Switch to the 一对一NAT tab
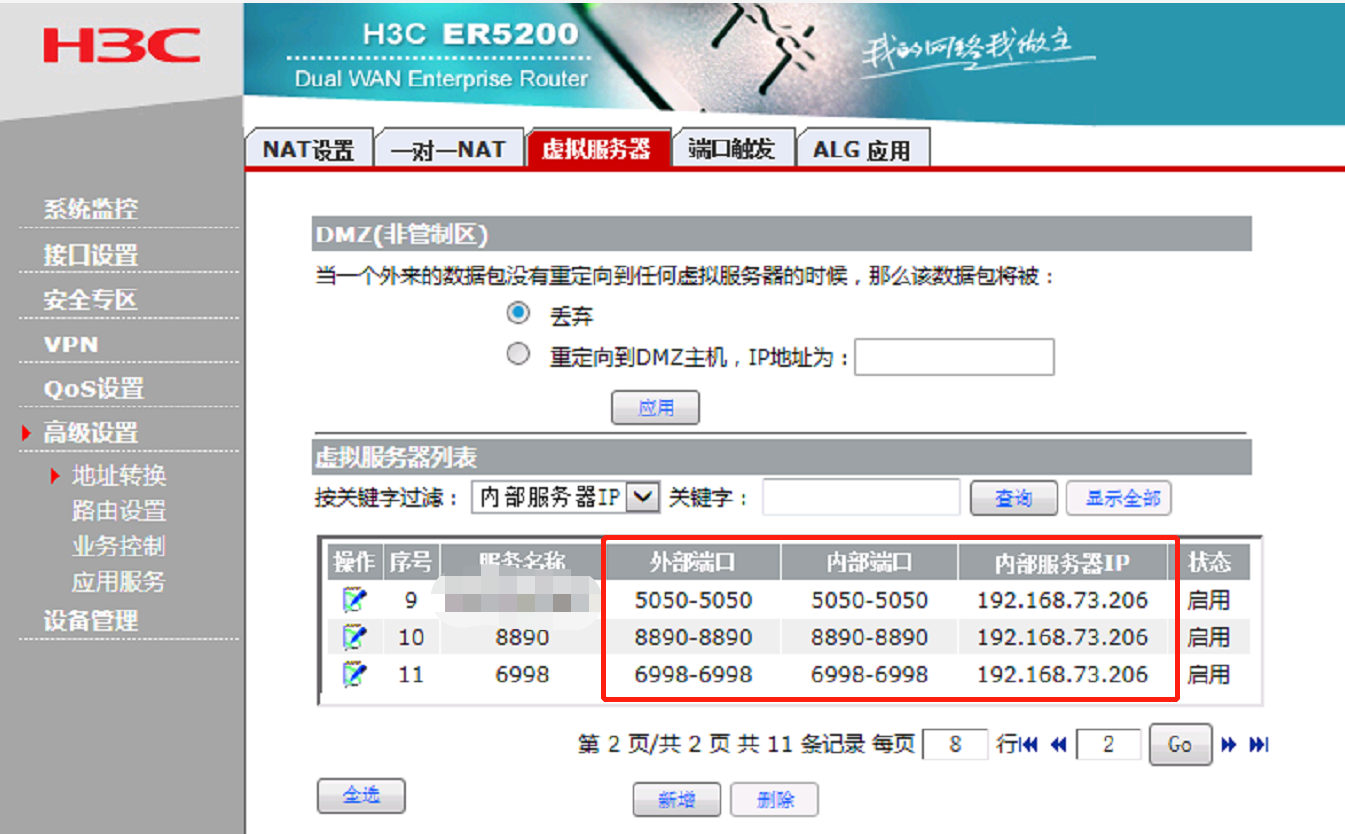 point(449,149)
